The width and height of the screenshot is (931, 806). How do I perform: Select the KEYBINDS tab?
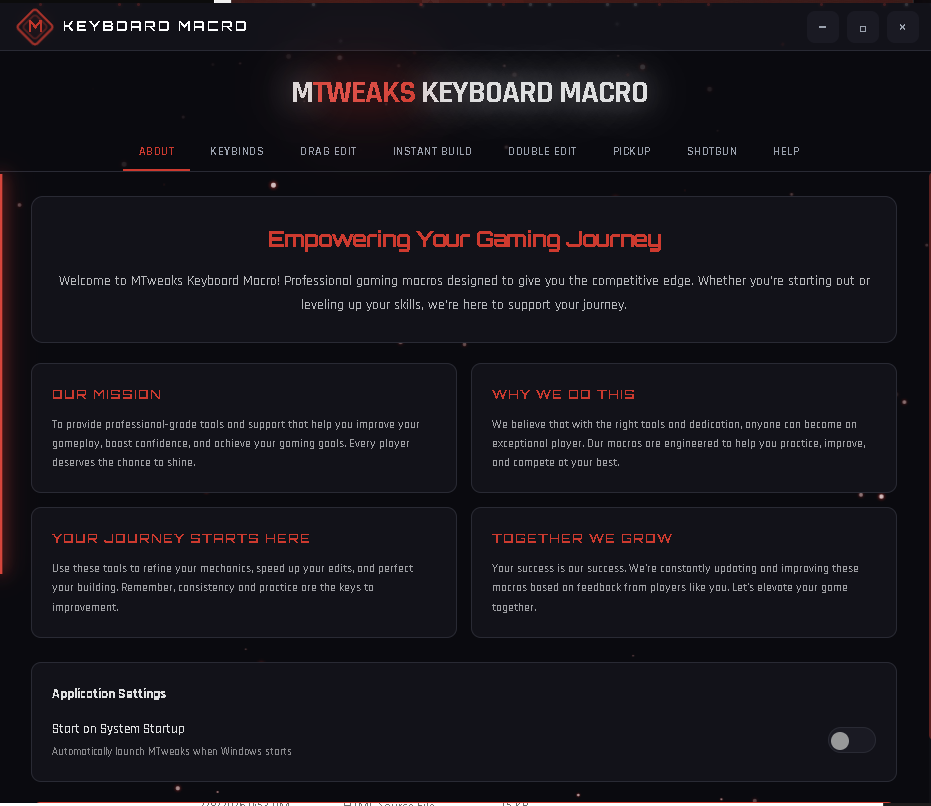[x=237, y=151]
